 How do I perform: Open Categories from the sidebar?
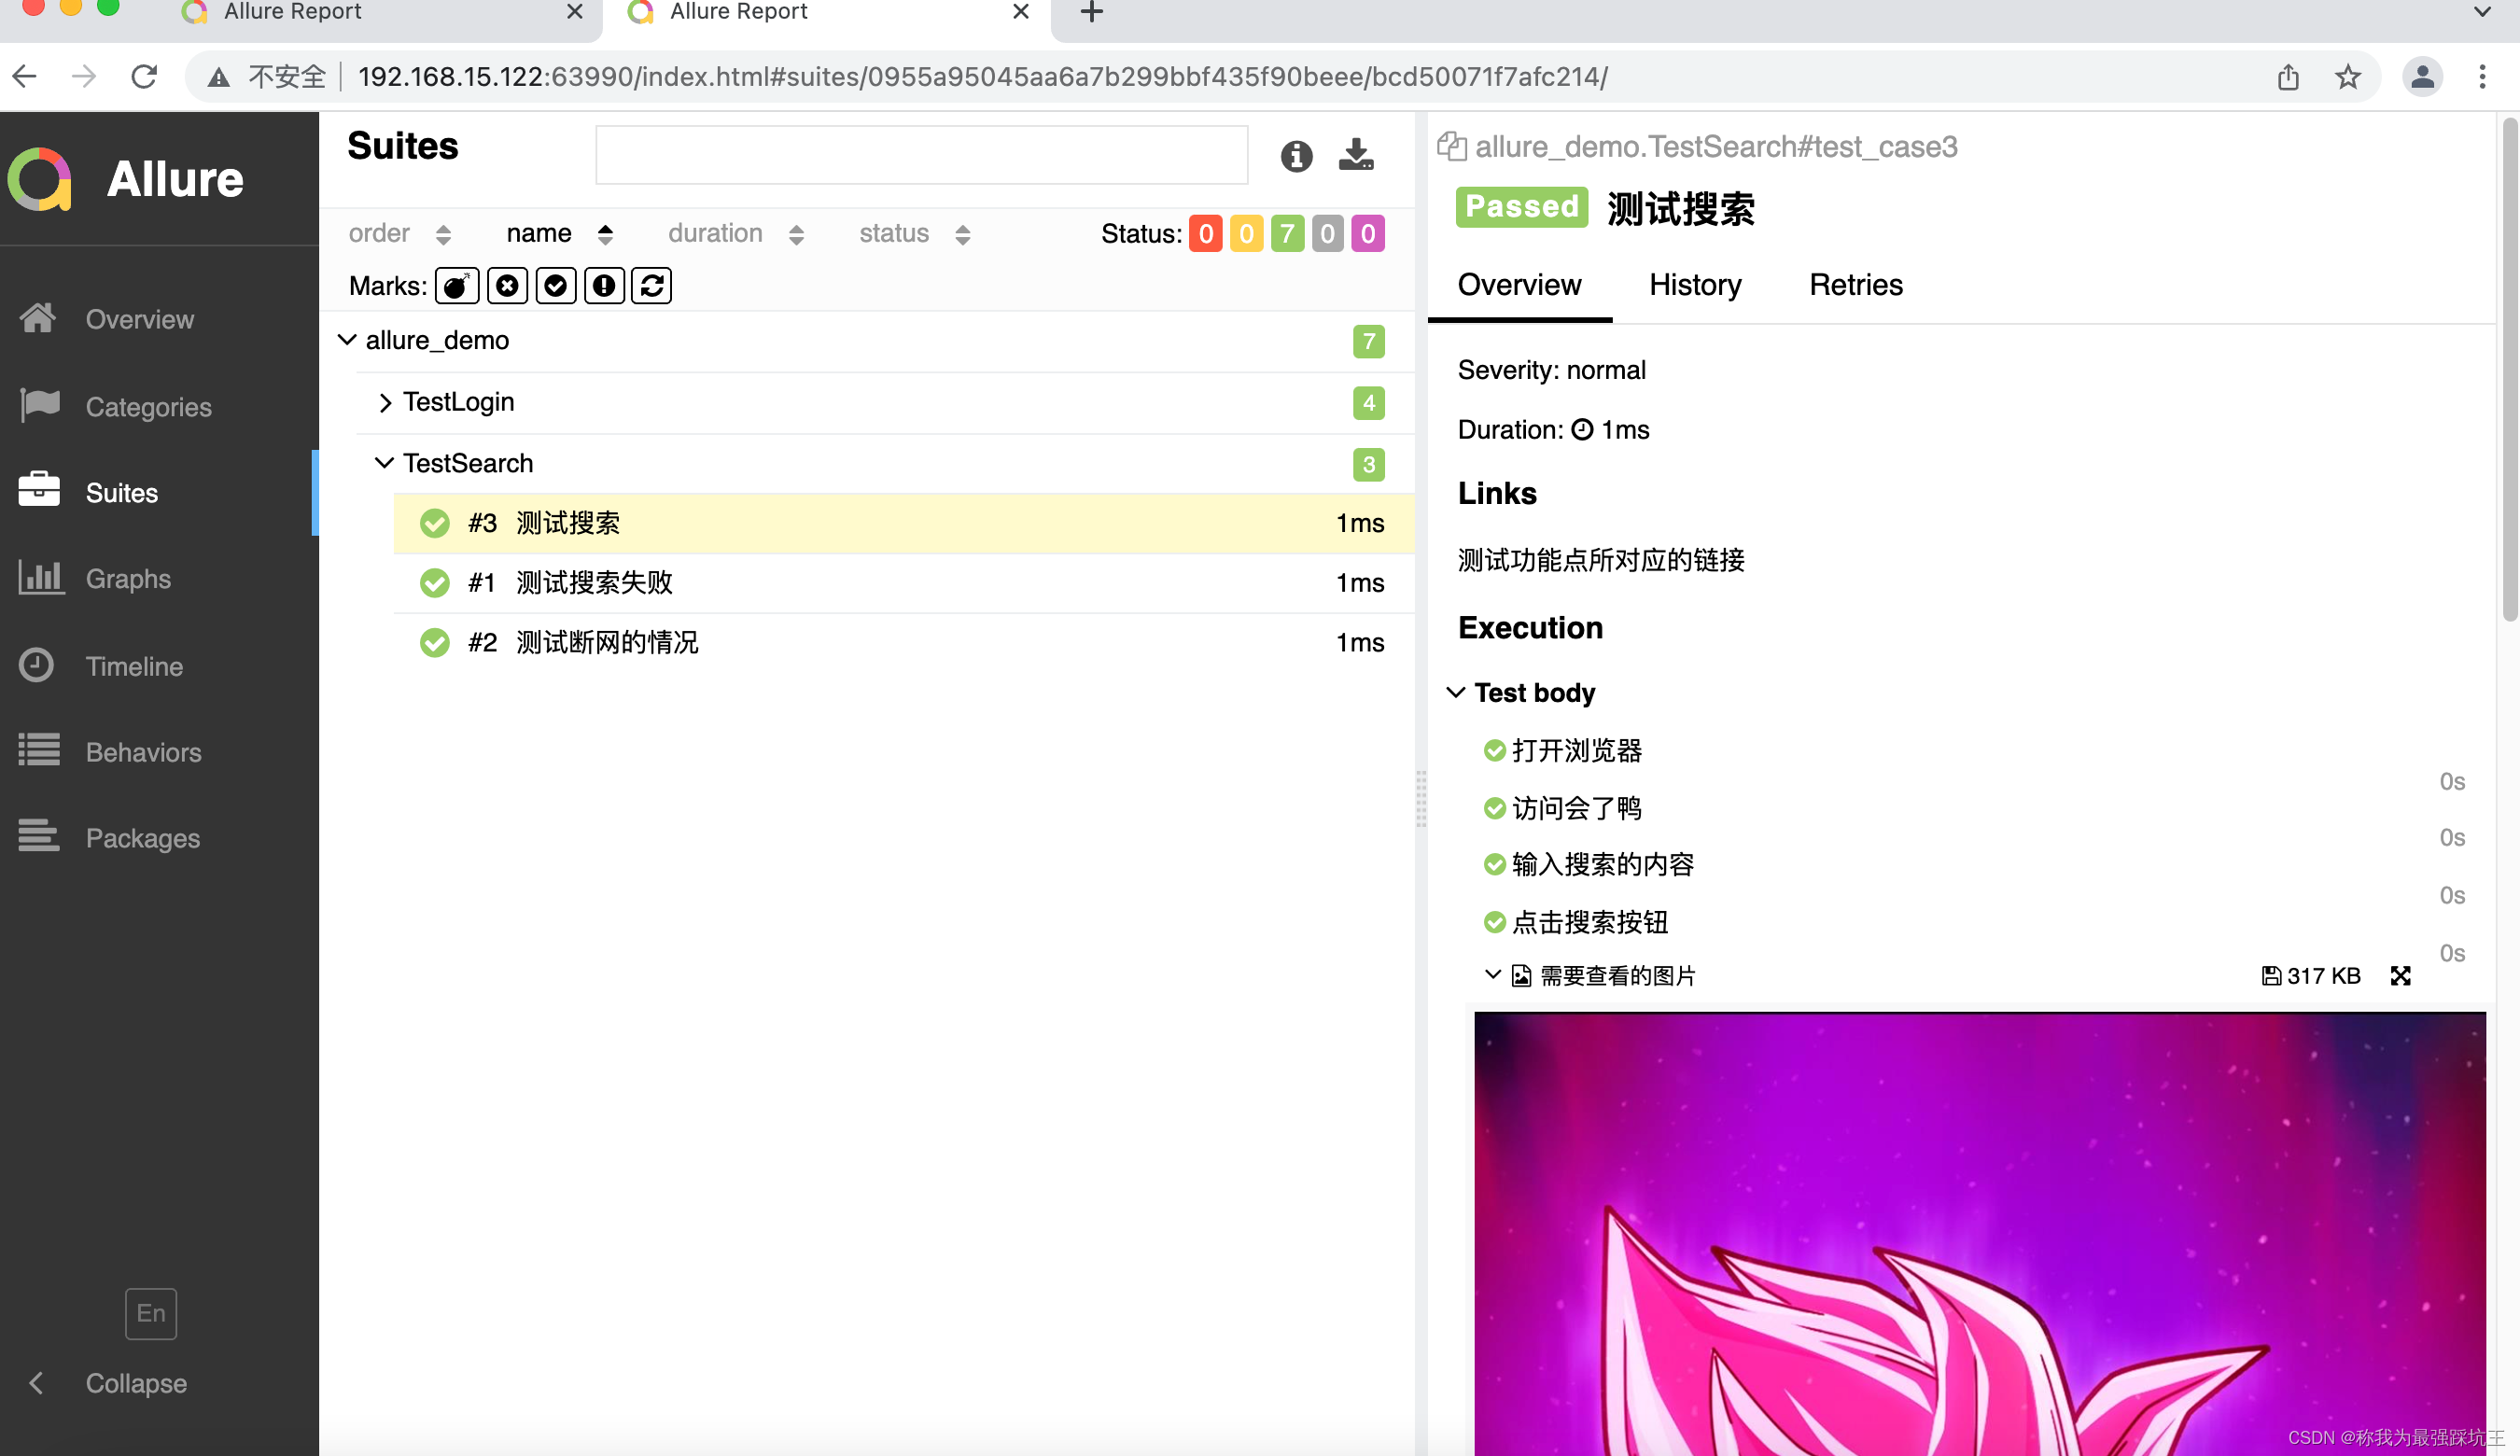[148, 406]
